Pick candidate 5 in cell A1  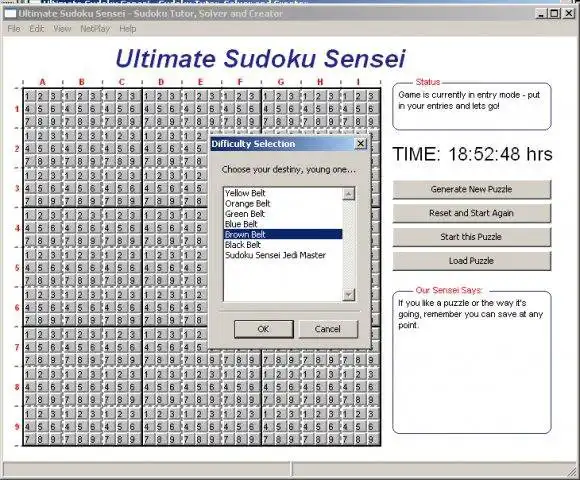click(40, 109)
